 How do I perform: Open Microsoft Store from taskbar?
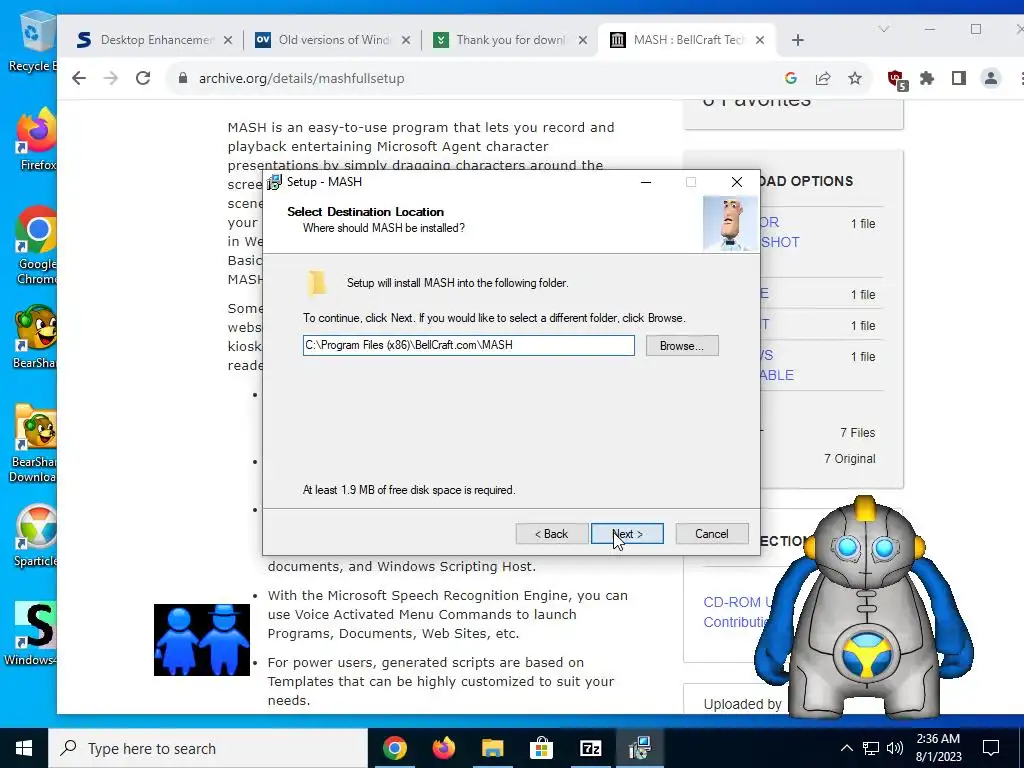[541, 748]
